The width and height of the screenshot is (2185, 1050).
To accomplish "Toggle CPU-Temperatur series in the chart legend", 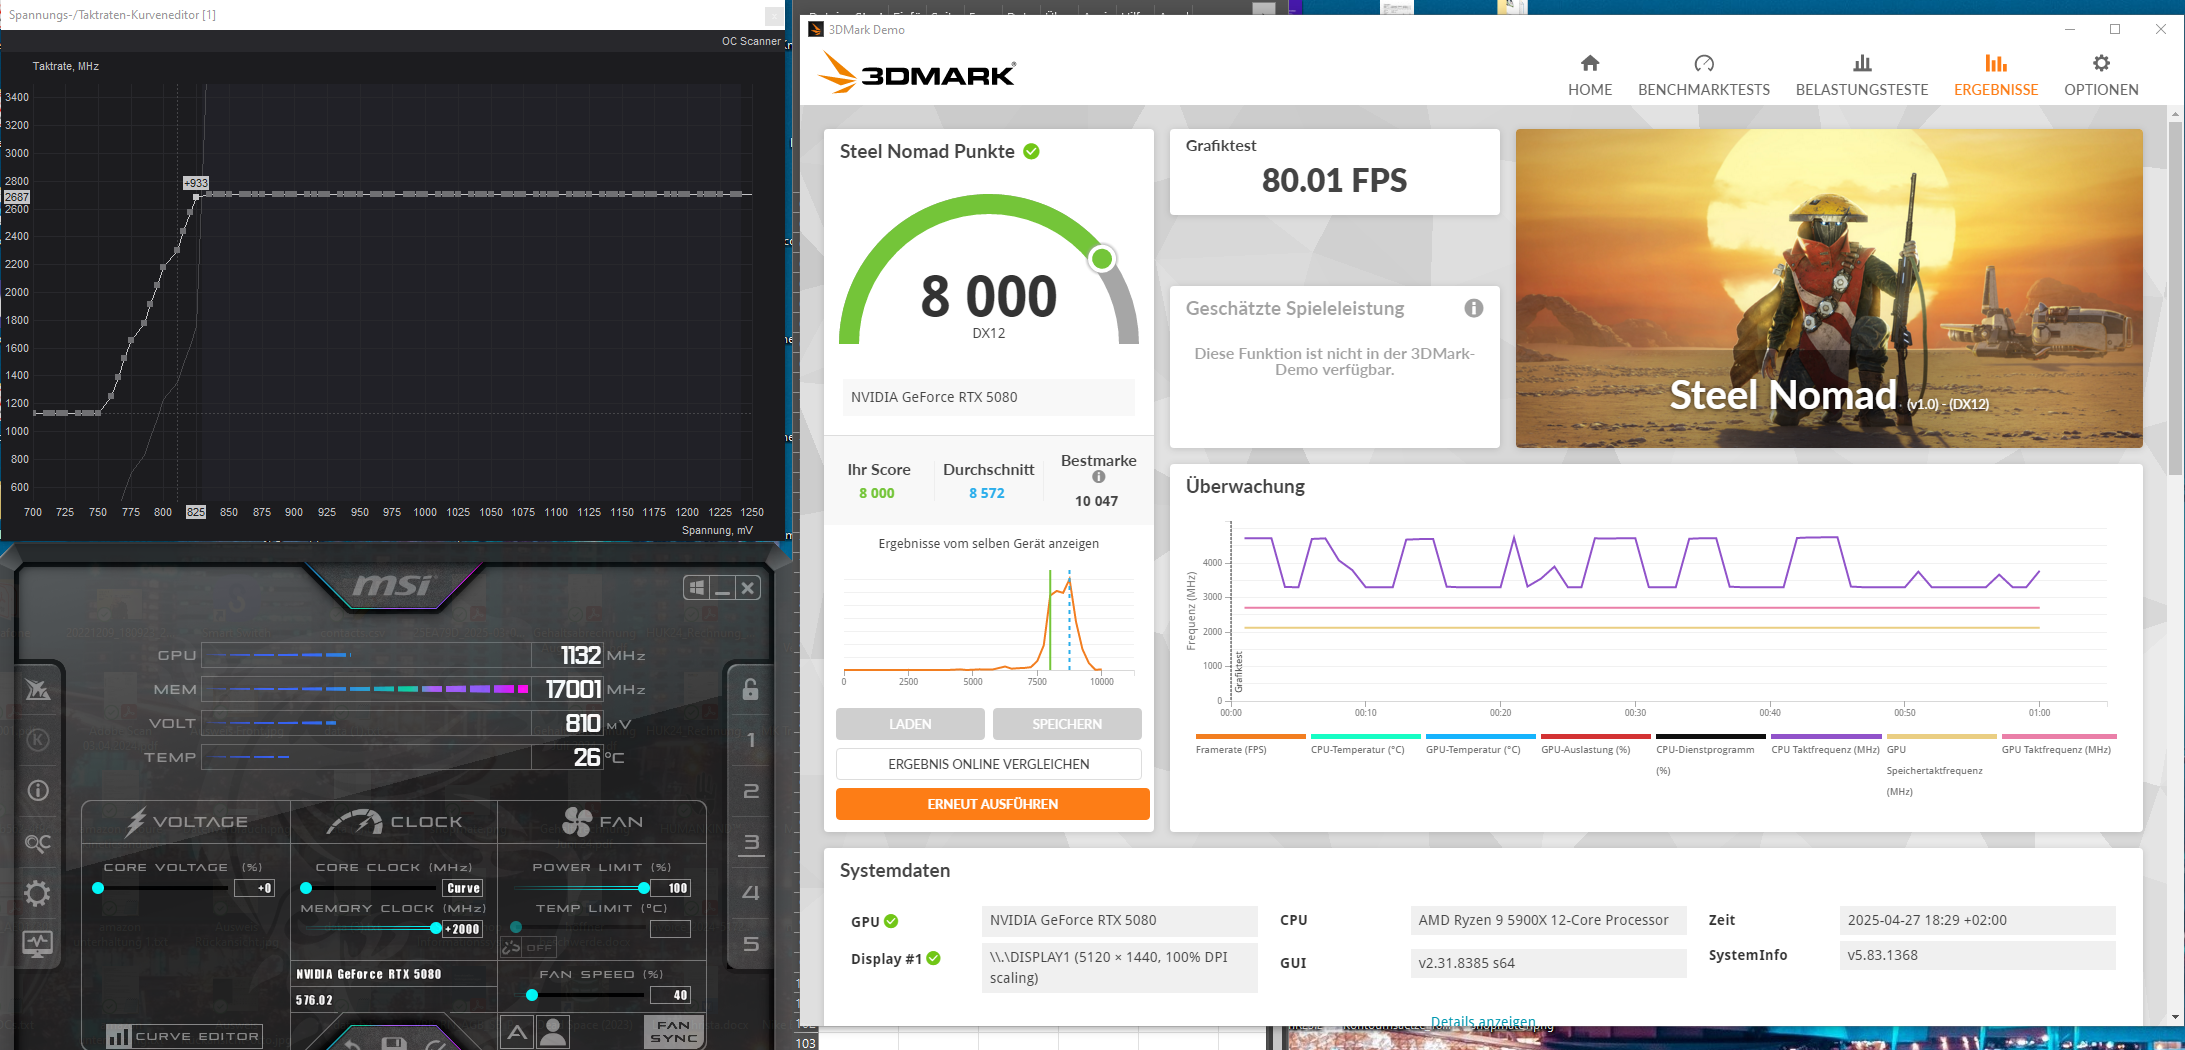I will 1365,744.
